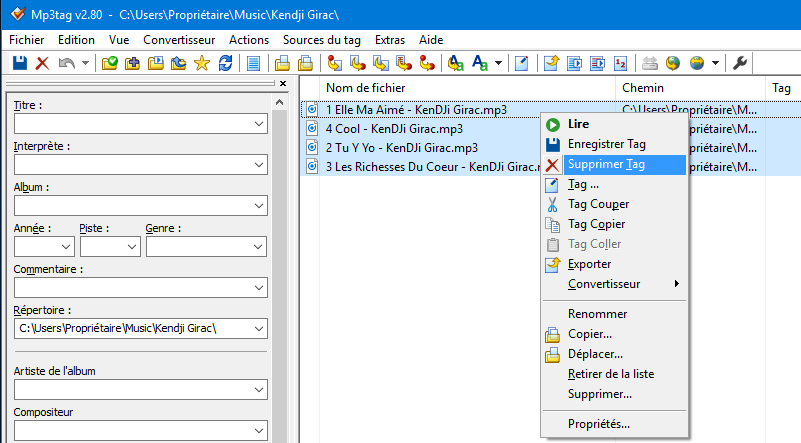The width and height of the screenshot is (801, 443).
Task: Expand the Répertoire path dropdown
Action: click(x=258, y=329)
